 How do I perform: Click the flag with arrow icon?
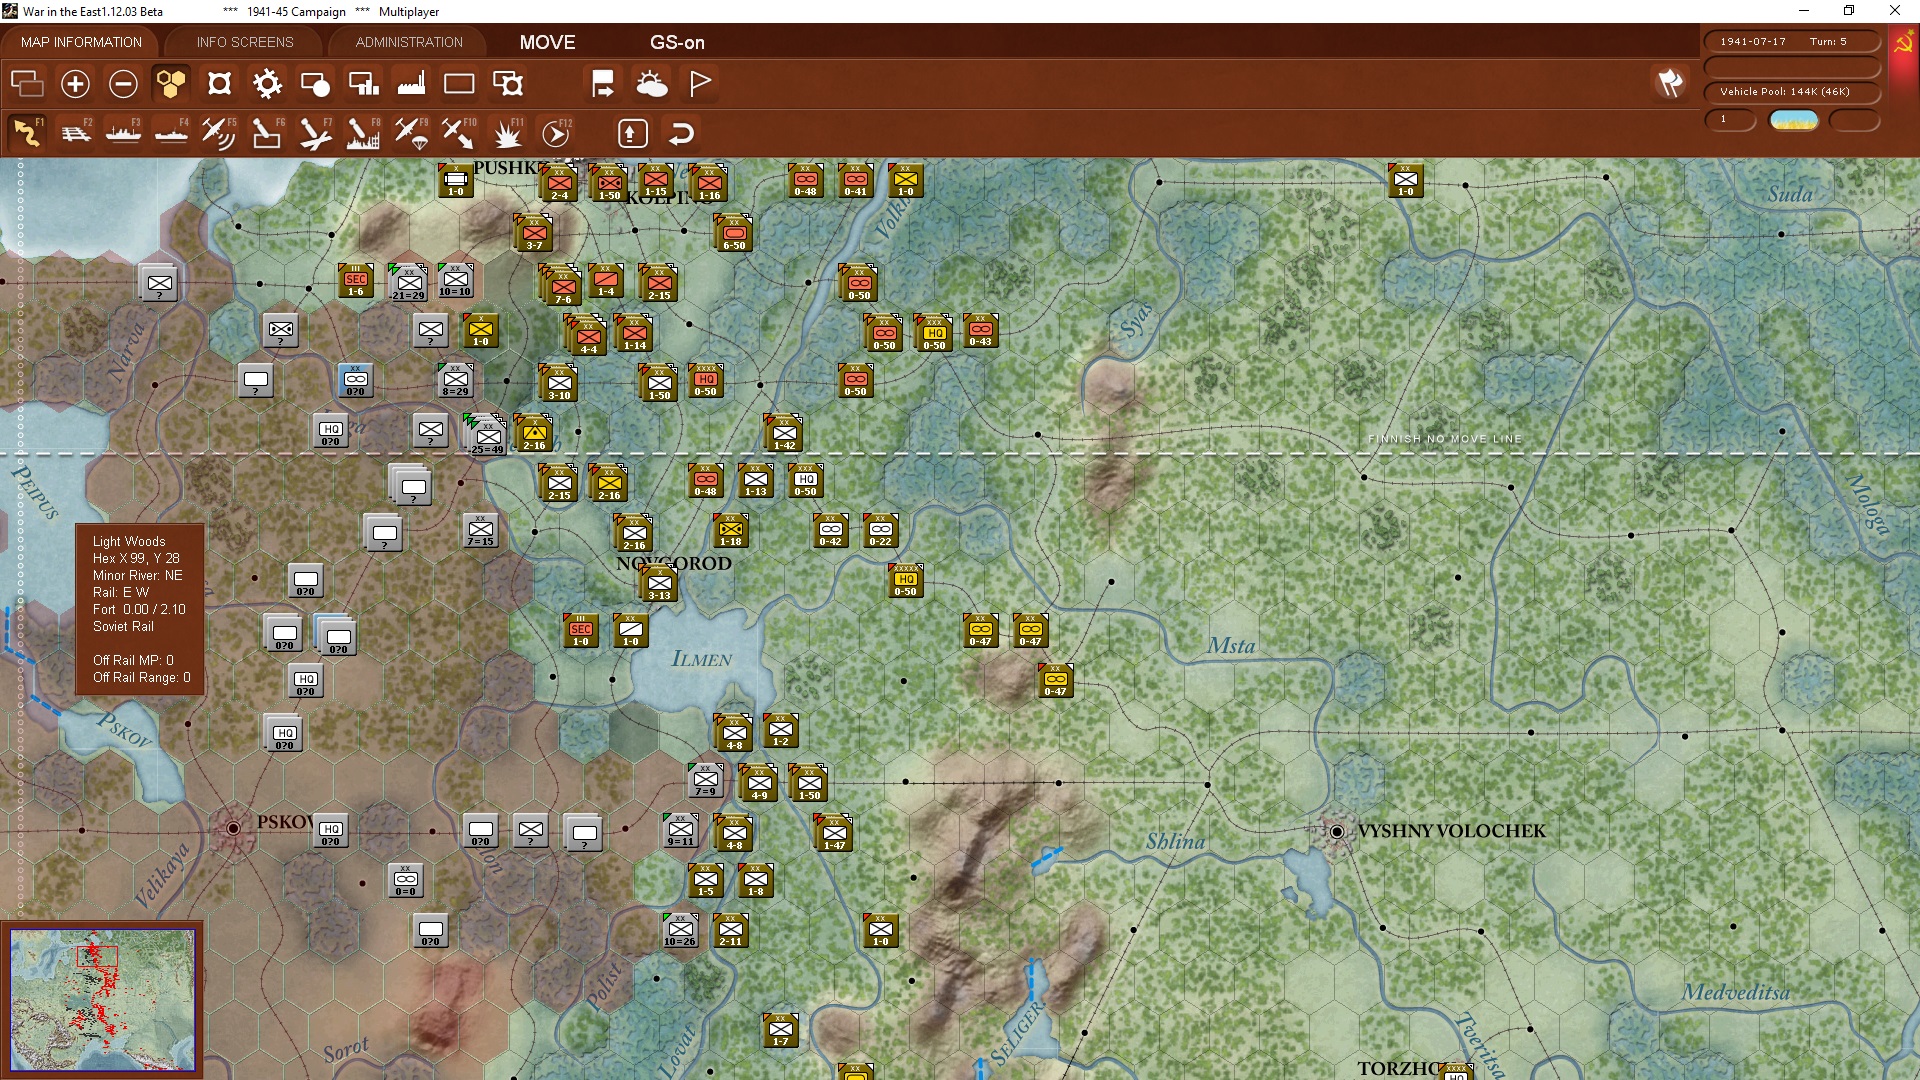[x=603, y=84]
